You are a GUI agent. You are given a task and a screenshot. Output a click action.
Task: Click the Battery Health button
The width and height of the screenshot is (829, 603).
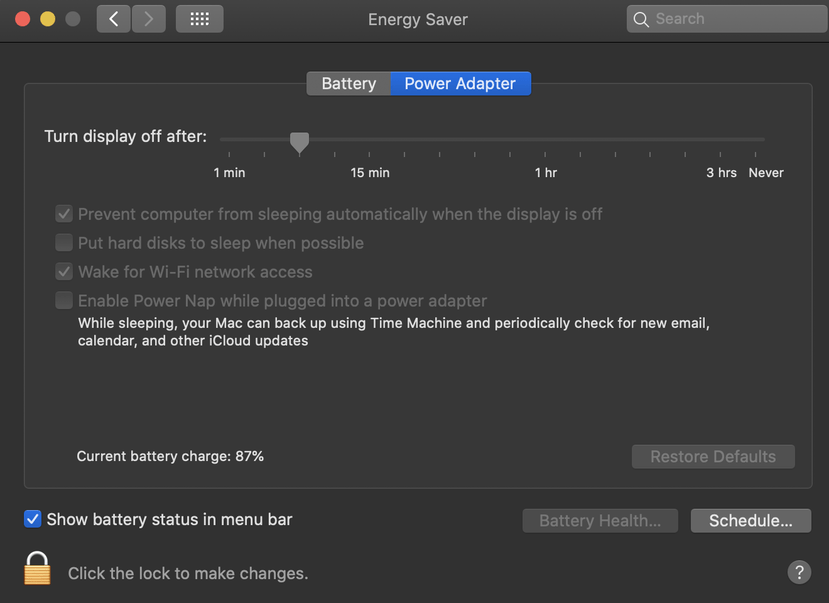click(600, 521)
